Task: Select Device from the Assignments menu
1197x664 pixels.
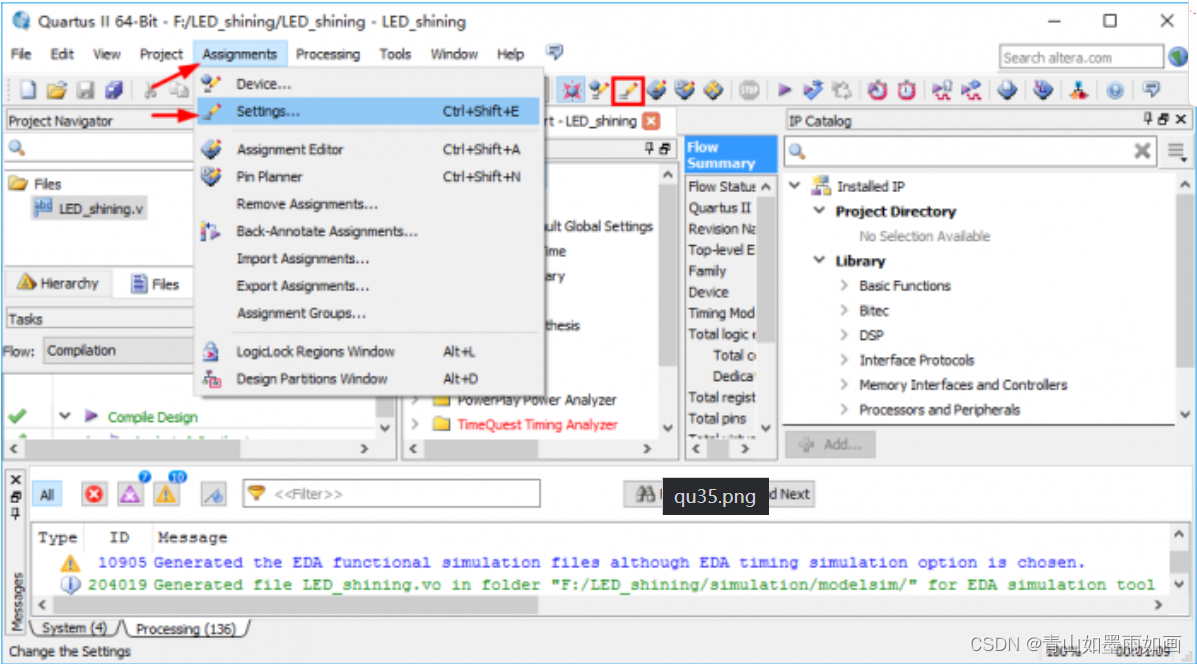Action: pos(263,85)
